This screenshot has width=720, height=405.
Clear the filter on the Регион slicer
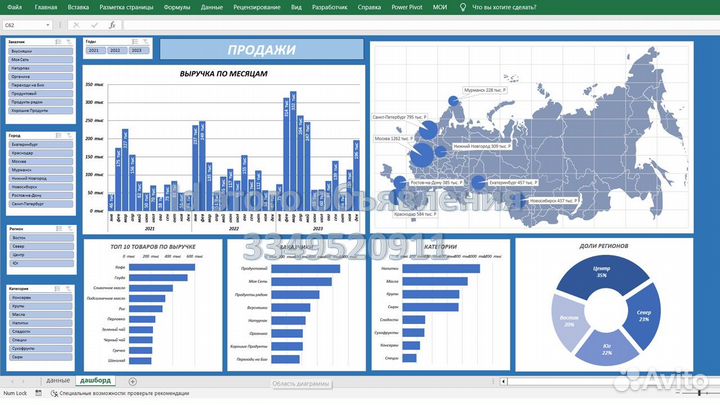tap(69, 228)
